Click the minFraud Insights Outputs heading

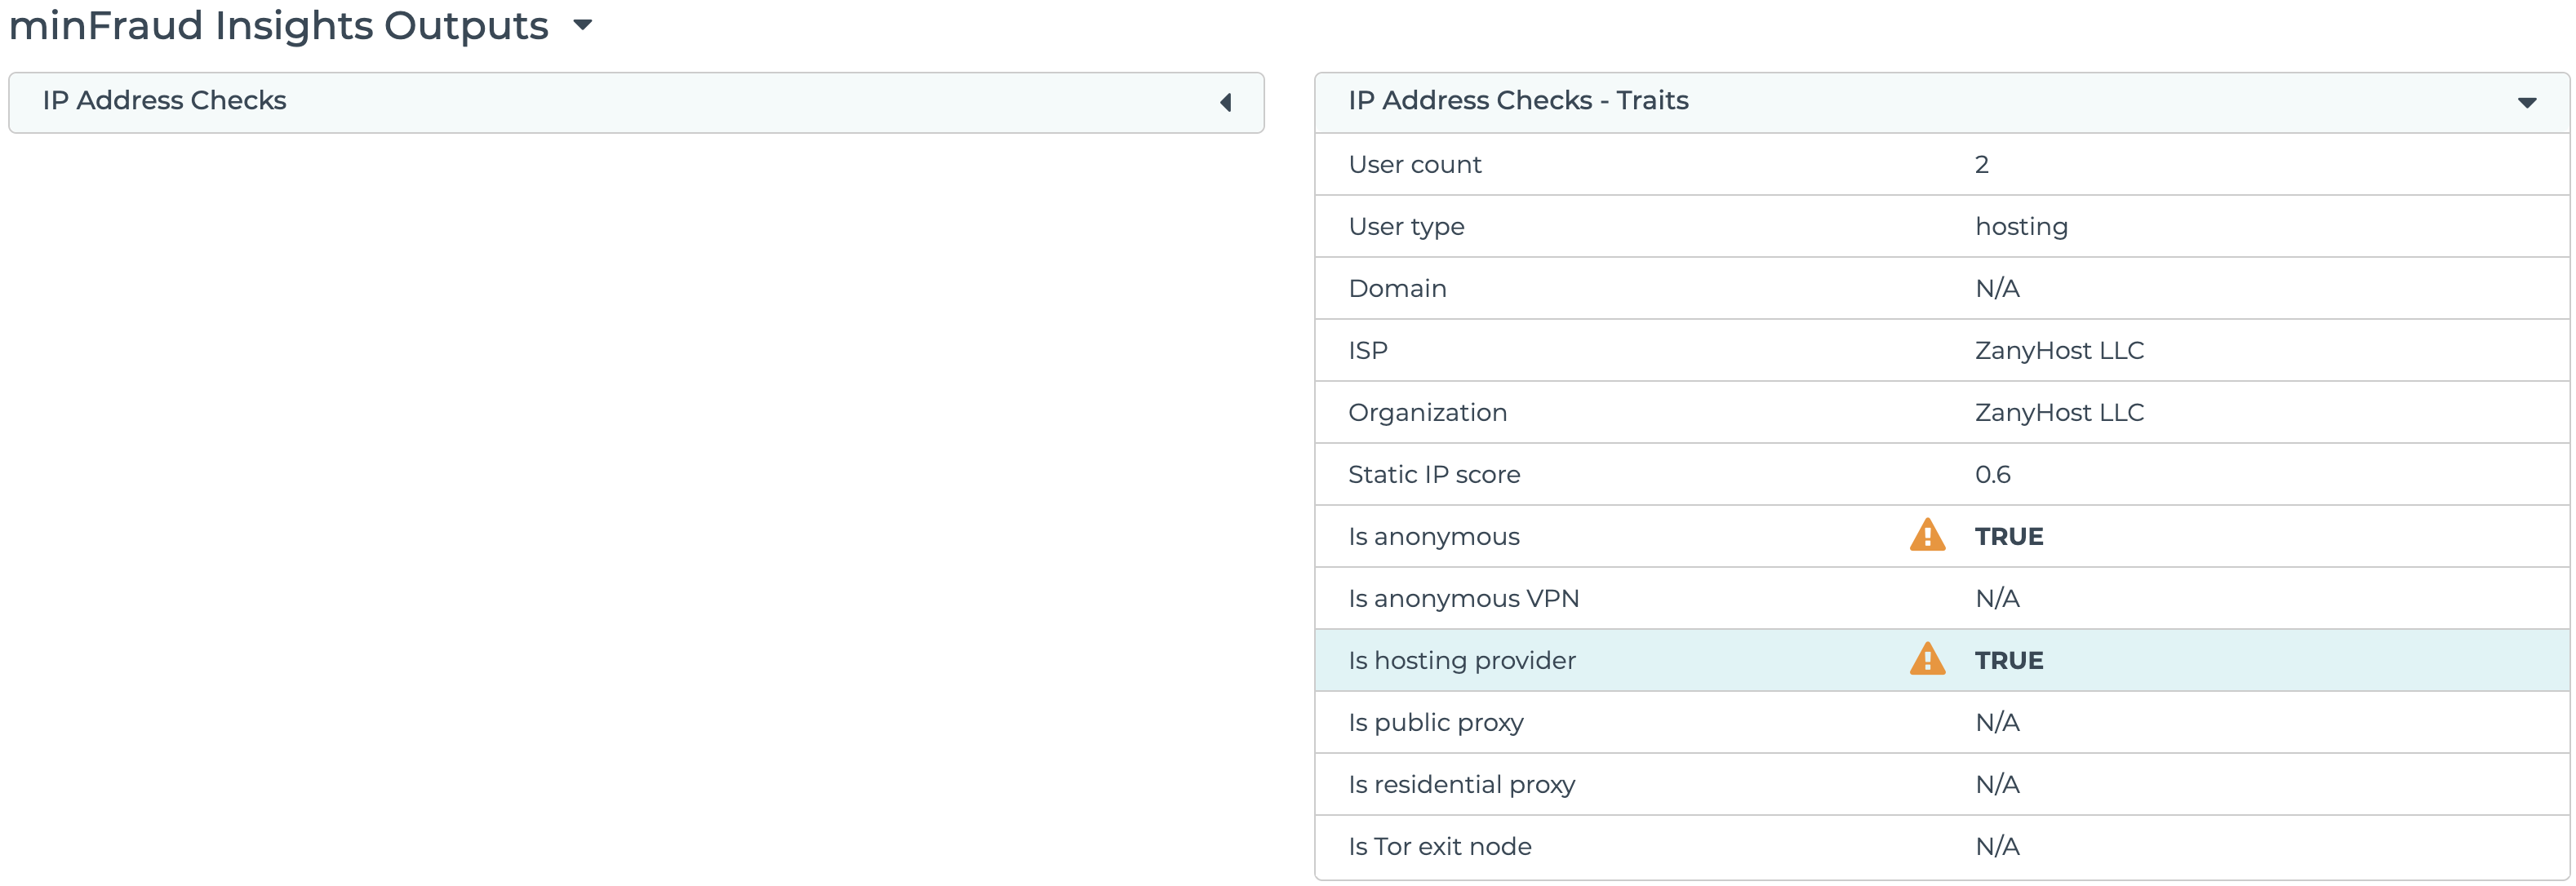[x=278, y=25]
